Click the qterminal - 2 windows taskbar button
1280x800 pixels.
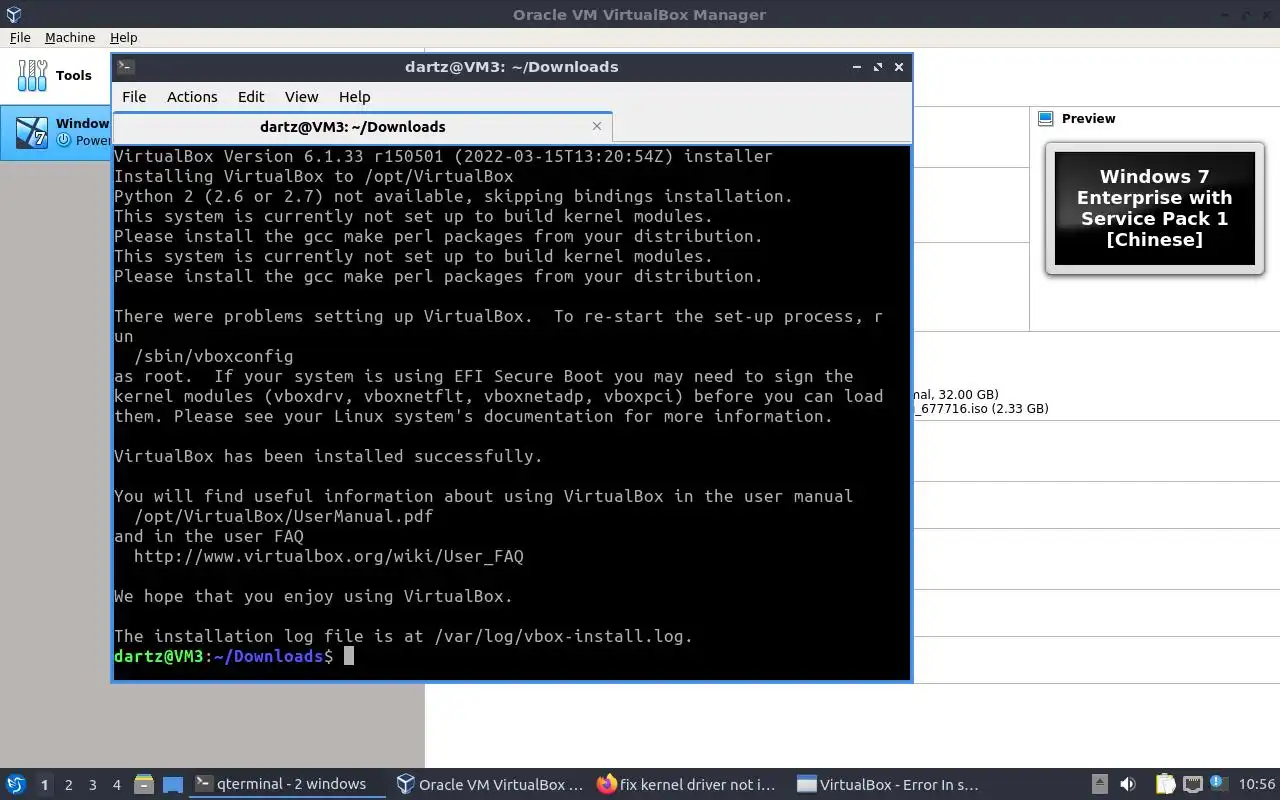[288, 784]
